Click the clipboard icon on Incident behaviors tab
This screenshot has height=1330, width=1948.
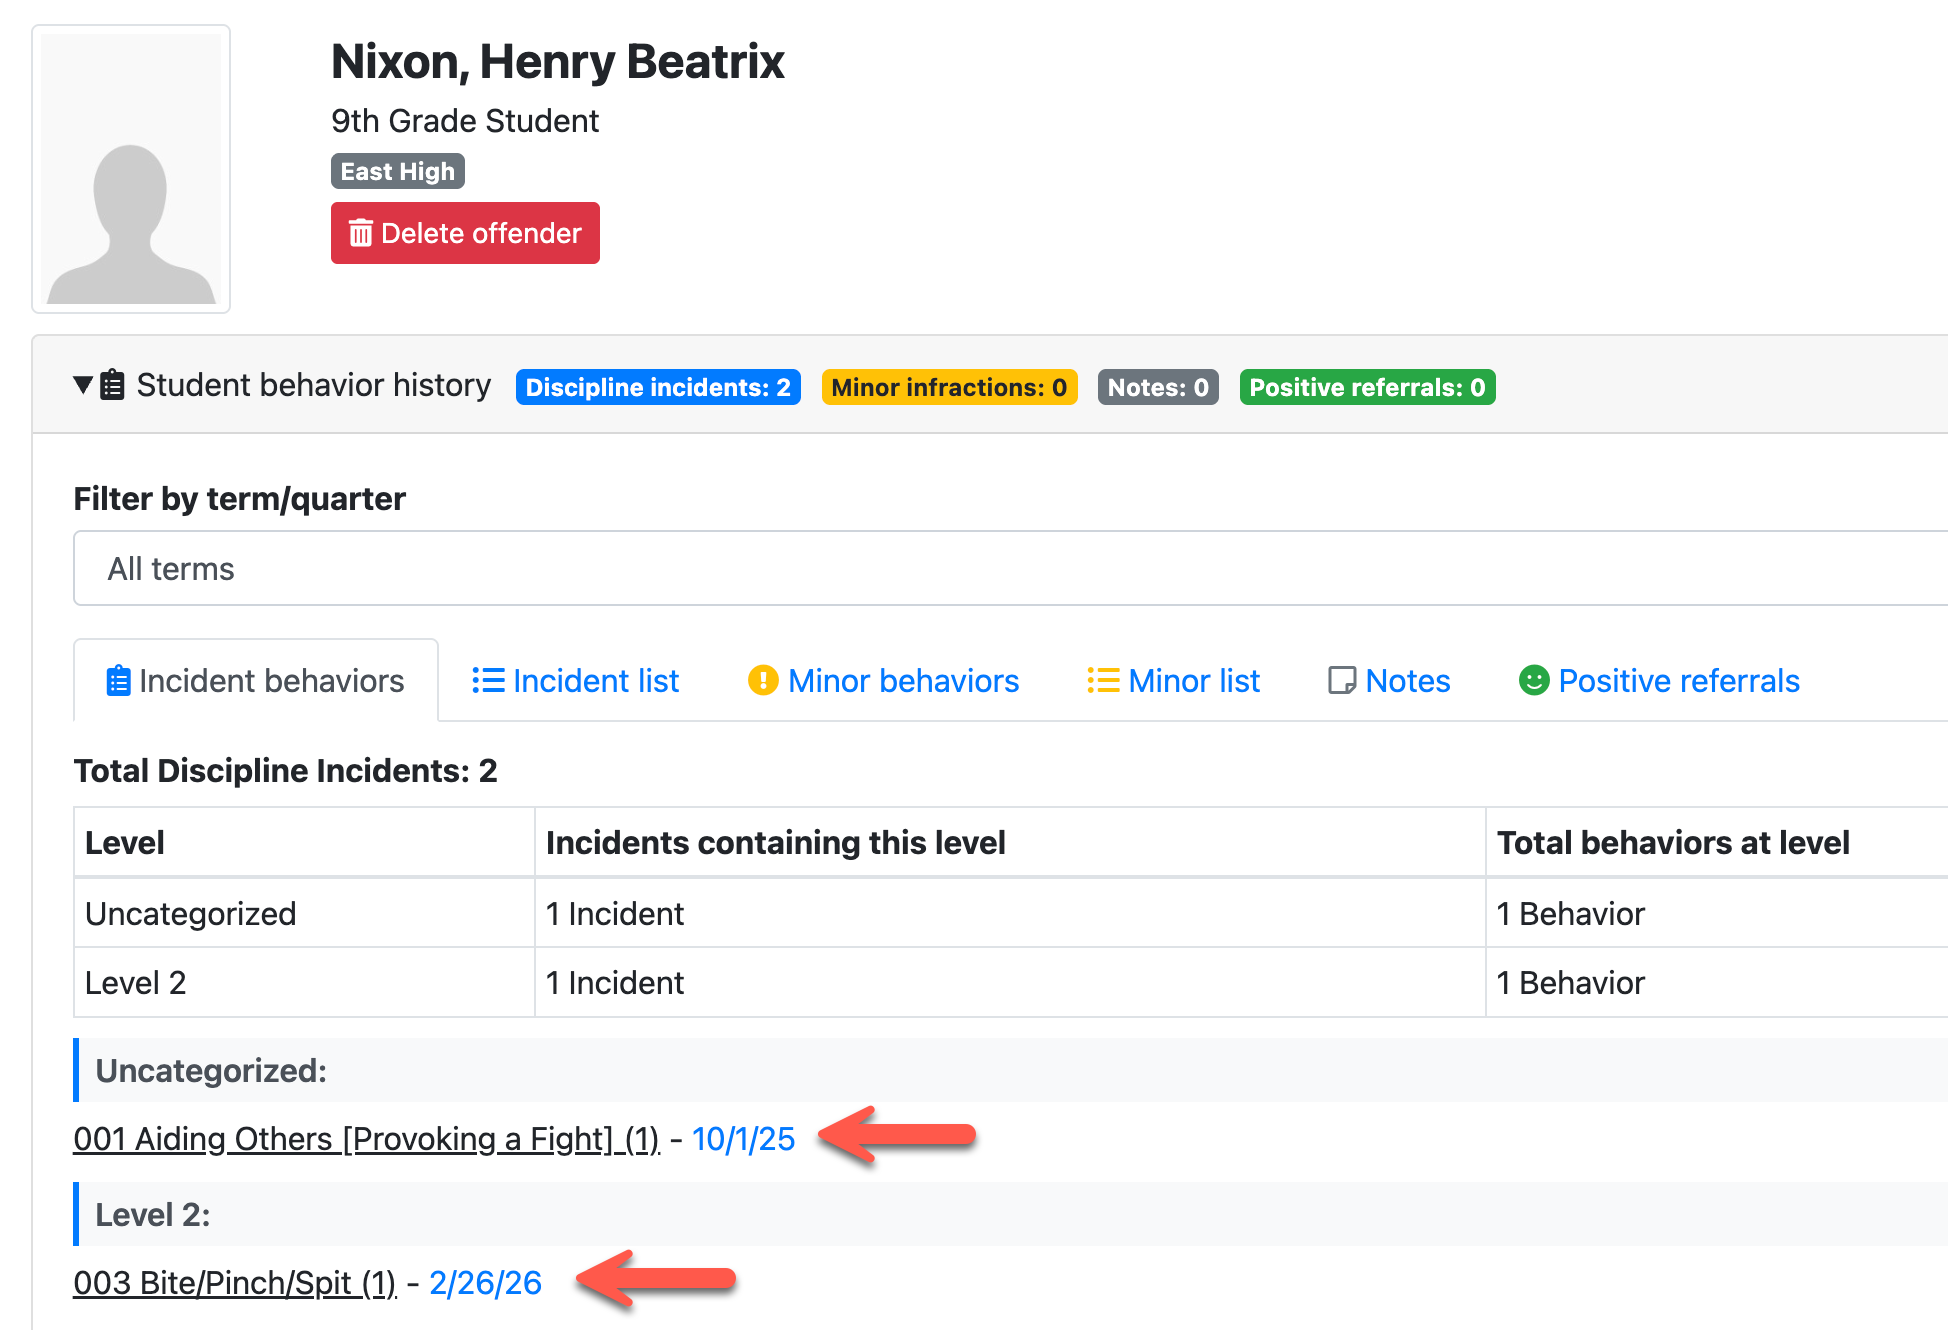(x=118, y=681)
